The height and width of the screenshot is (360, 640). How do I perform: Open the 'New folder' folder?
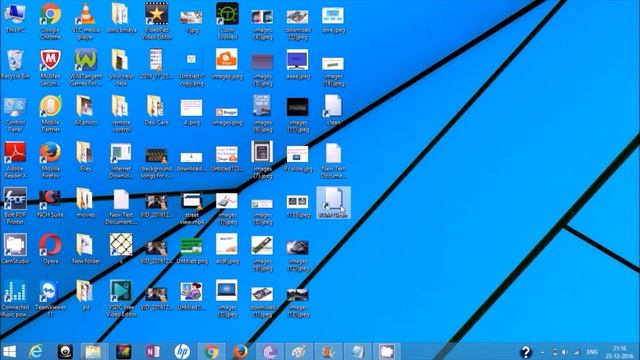click(x=86, y=249)
